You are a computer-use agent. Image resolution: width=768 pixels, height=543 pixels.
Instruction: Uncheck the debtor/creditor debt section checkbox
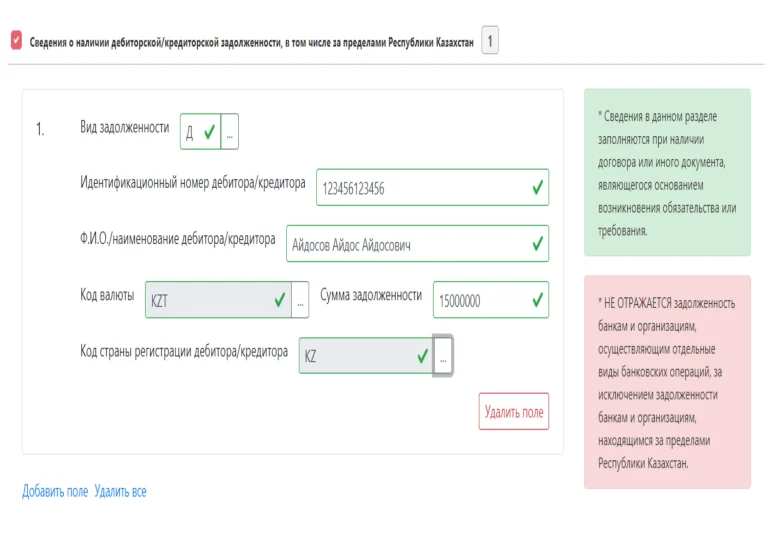point(16,40)
